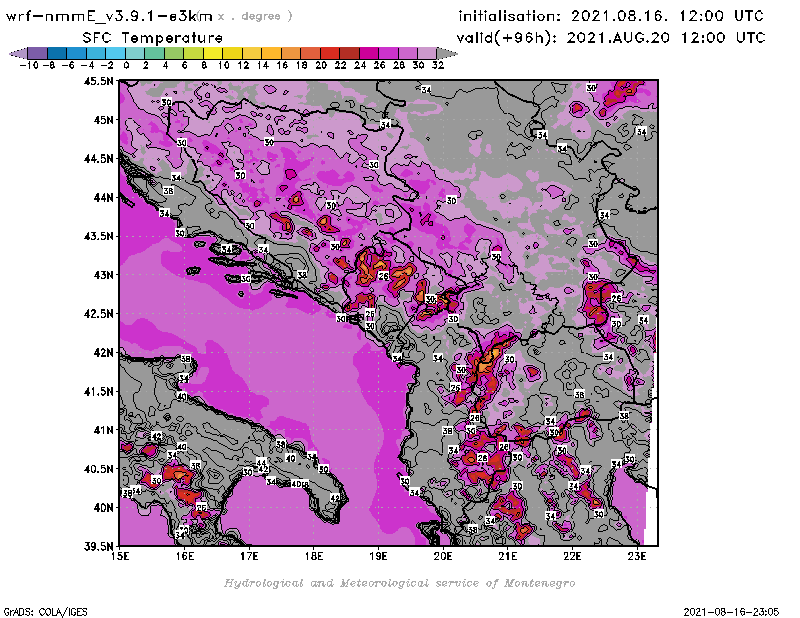
Task: Click the lilac below -10 arrow on the legend
Action: pyautogui.click(x=18, y=53)
